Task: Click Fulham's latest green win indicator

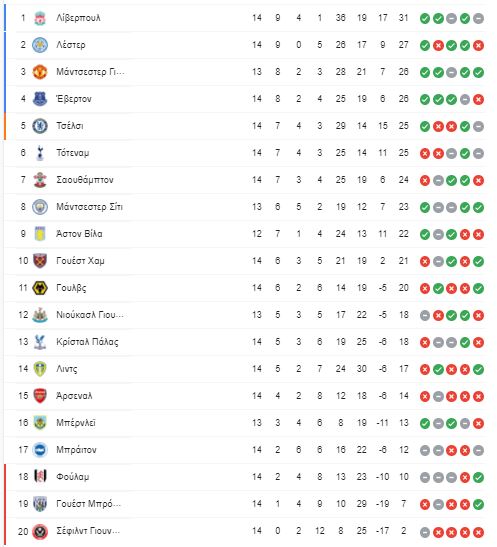Action: [478, 477]
